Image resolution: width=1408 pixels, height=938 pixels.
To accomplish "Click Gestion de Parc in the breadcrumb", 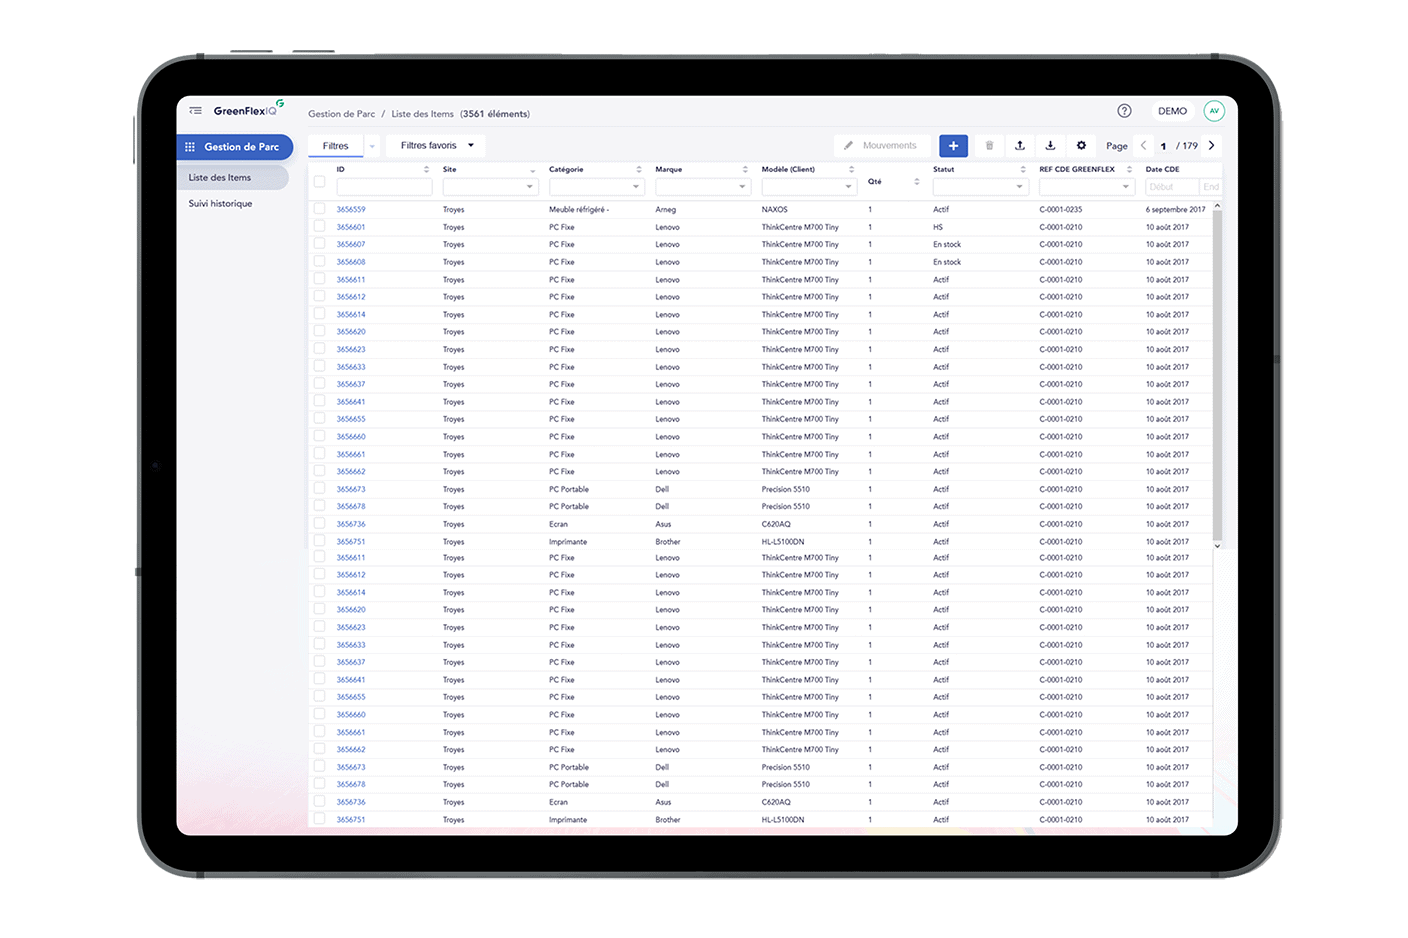I will pyautogui.click(x=342, y=114).
